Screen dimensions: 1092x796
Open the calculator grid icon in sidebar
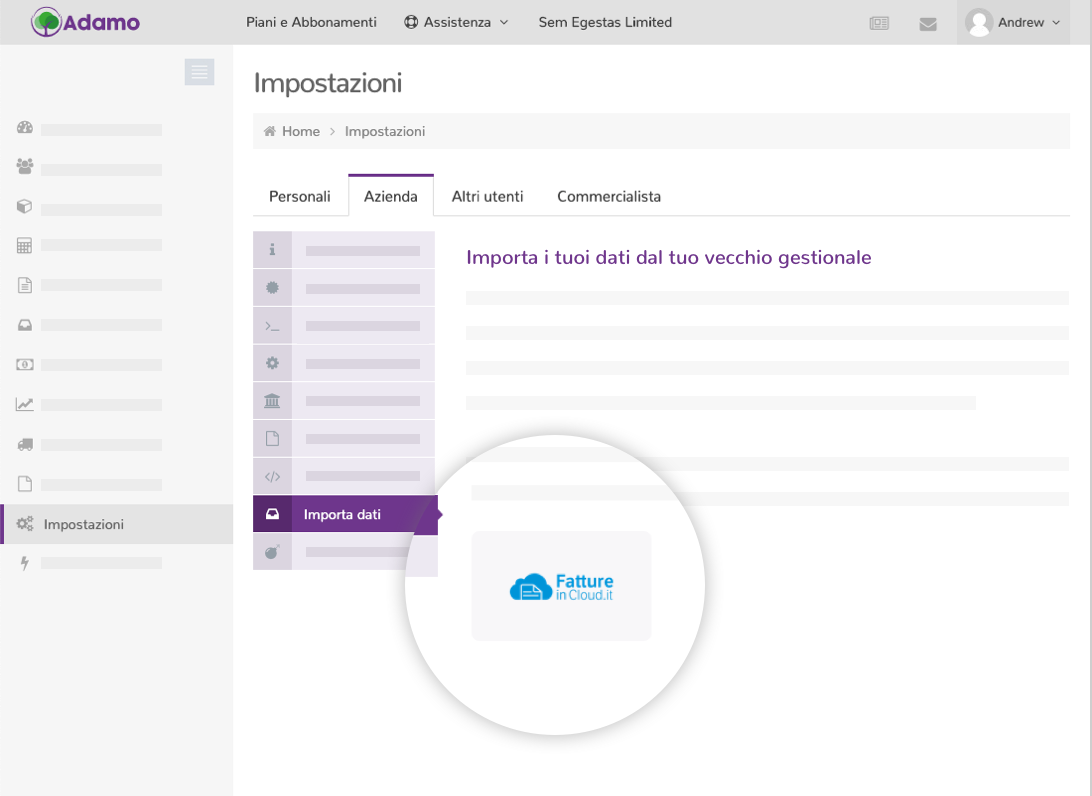tap(25, 245)
